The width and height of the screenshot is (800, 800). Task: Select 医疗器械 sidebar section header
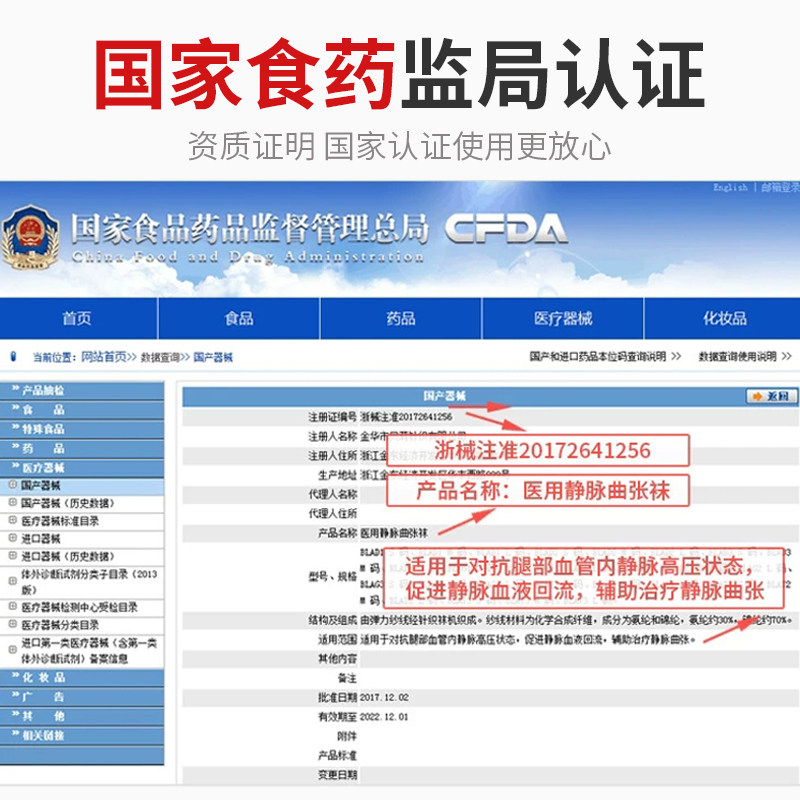[x=82, y=468]
